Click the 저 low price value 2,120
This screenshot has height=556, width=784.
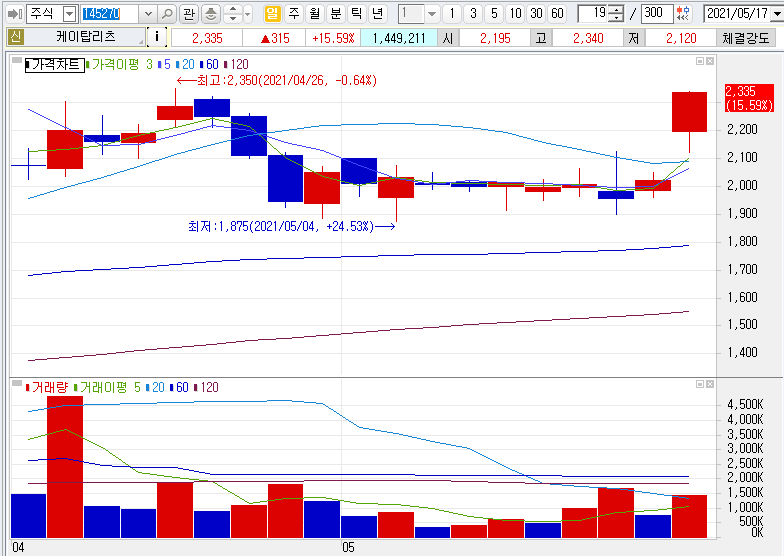(x=681, y=38)
